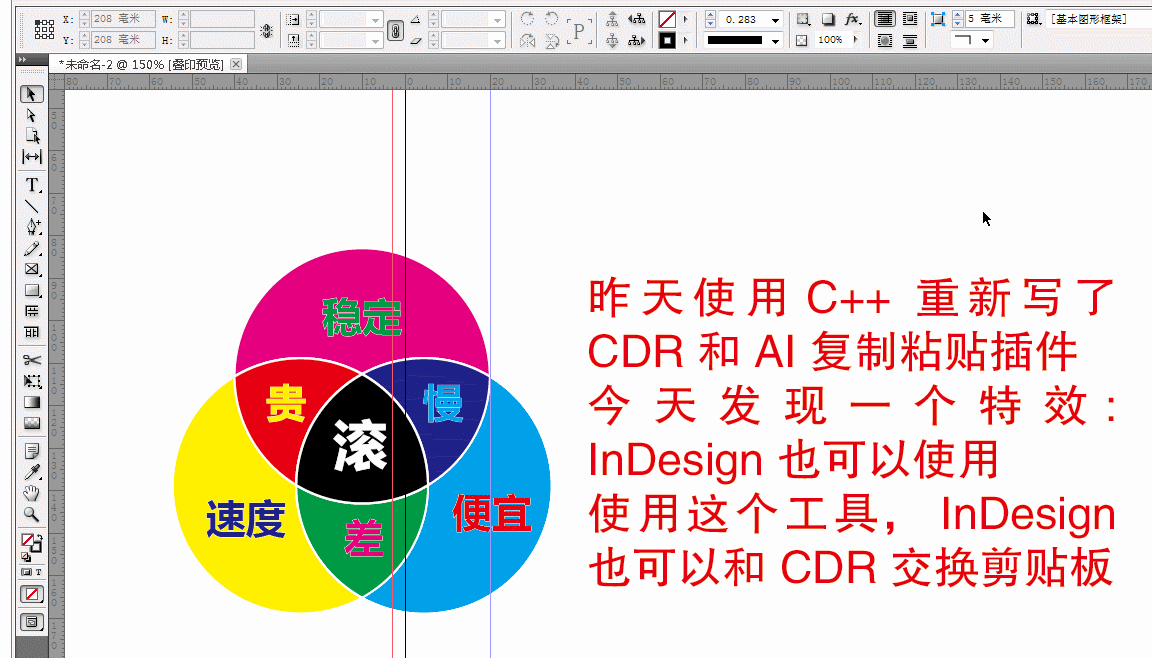Enable no text wrap option
Viewport: 1152px width, 658px height.
point(885,19)
